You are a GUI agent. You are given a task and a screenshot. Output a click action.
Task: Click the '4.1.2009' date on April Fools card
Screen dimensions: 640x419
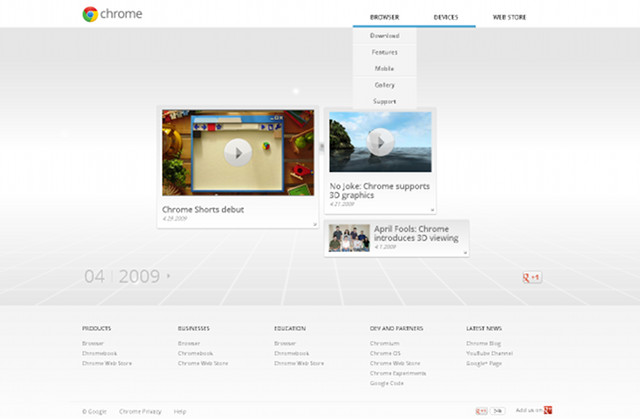pyautogui.click(x=385, y=247)
